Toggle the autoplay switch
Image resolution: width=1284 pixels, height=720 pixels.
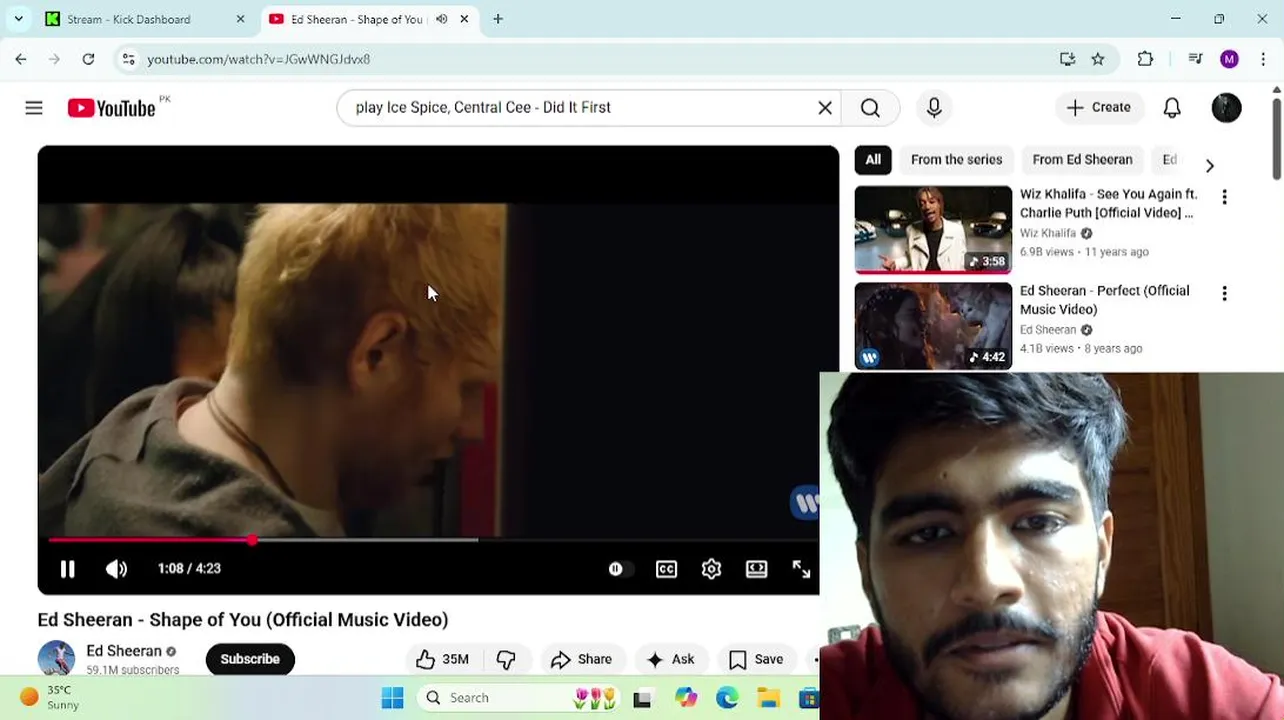click(x=620, y=569)
